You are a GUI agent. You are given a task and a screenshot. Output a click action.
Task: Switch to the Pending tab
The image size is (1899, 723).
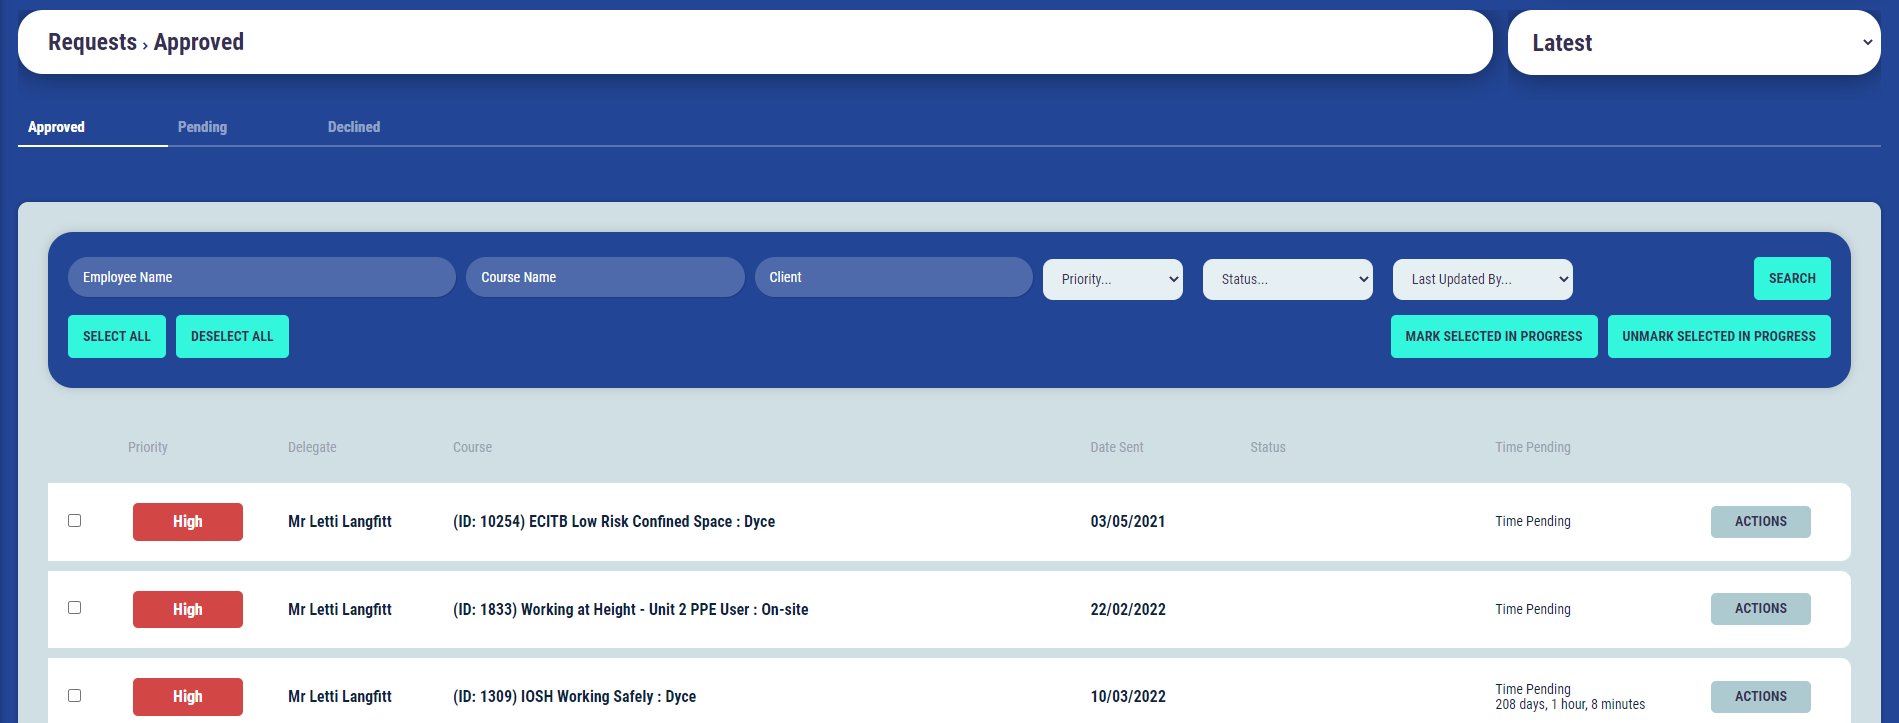point(202,127)
